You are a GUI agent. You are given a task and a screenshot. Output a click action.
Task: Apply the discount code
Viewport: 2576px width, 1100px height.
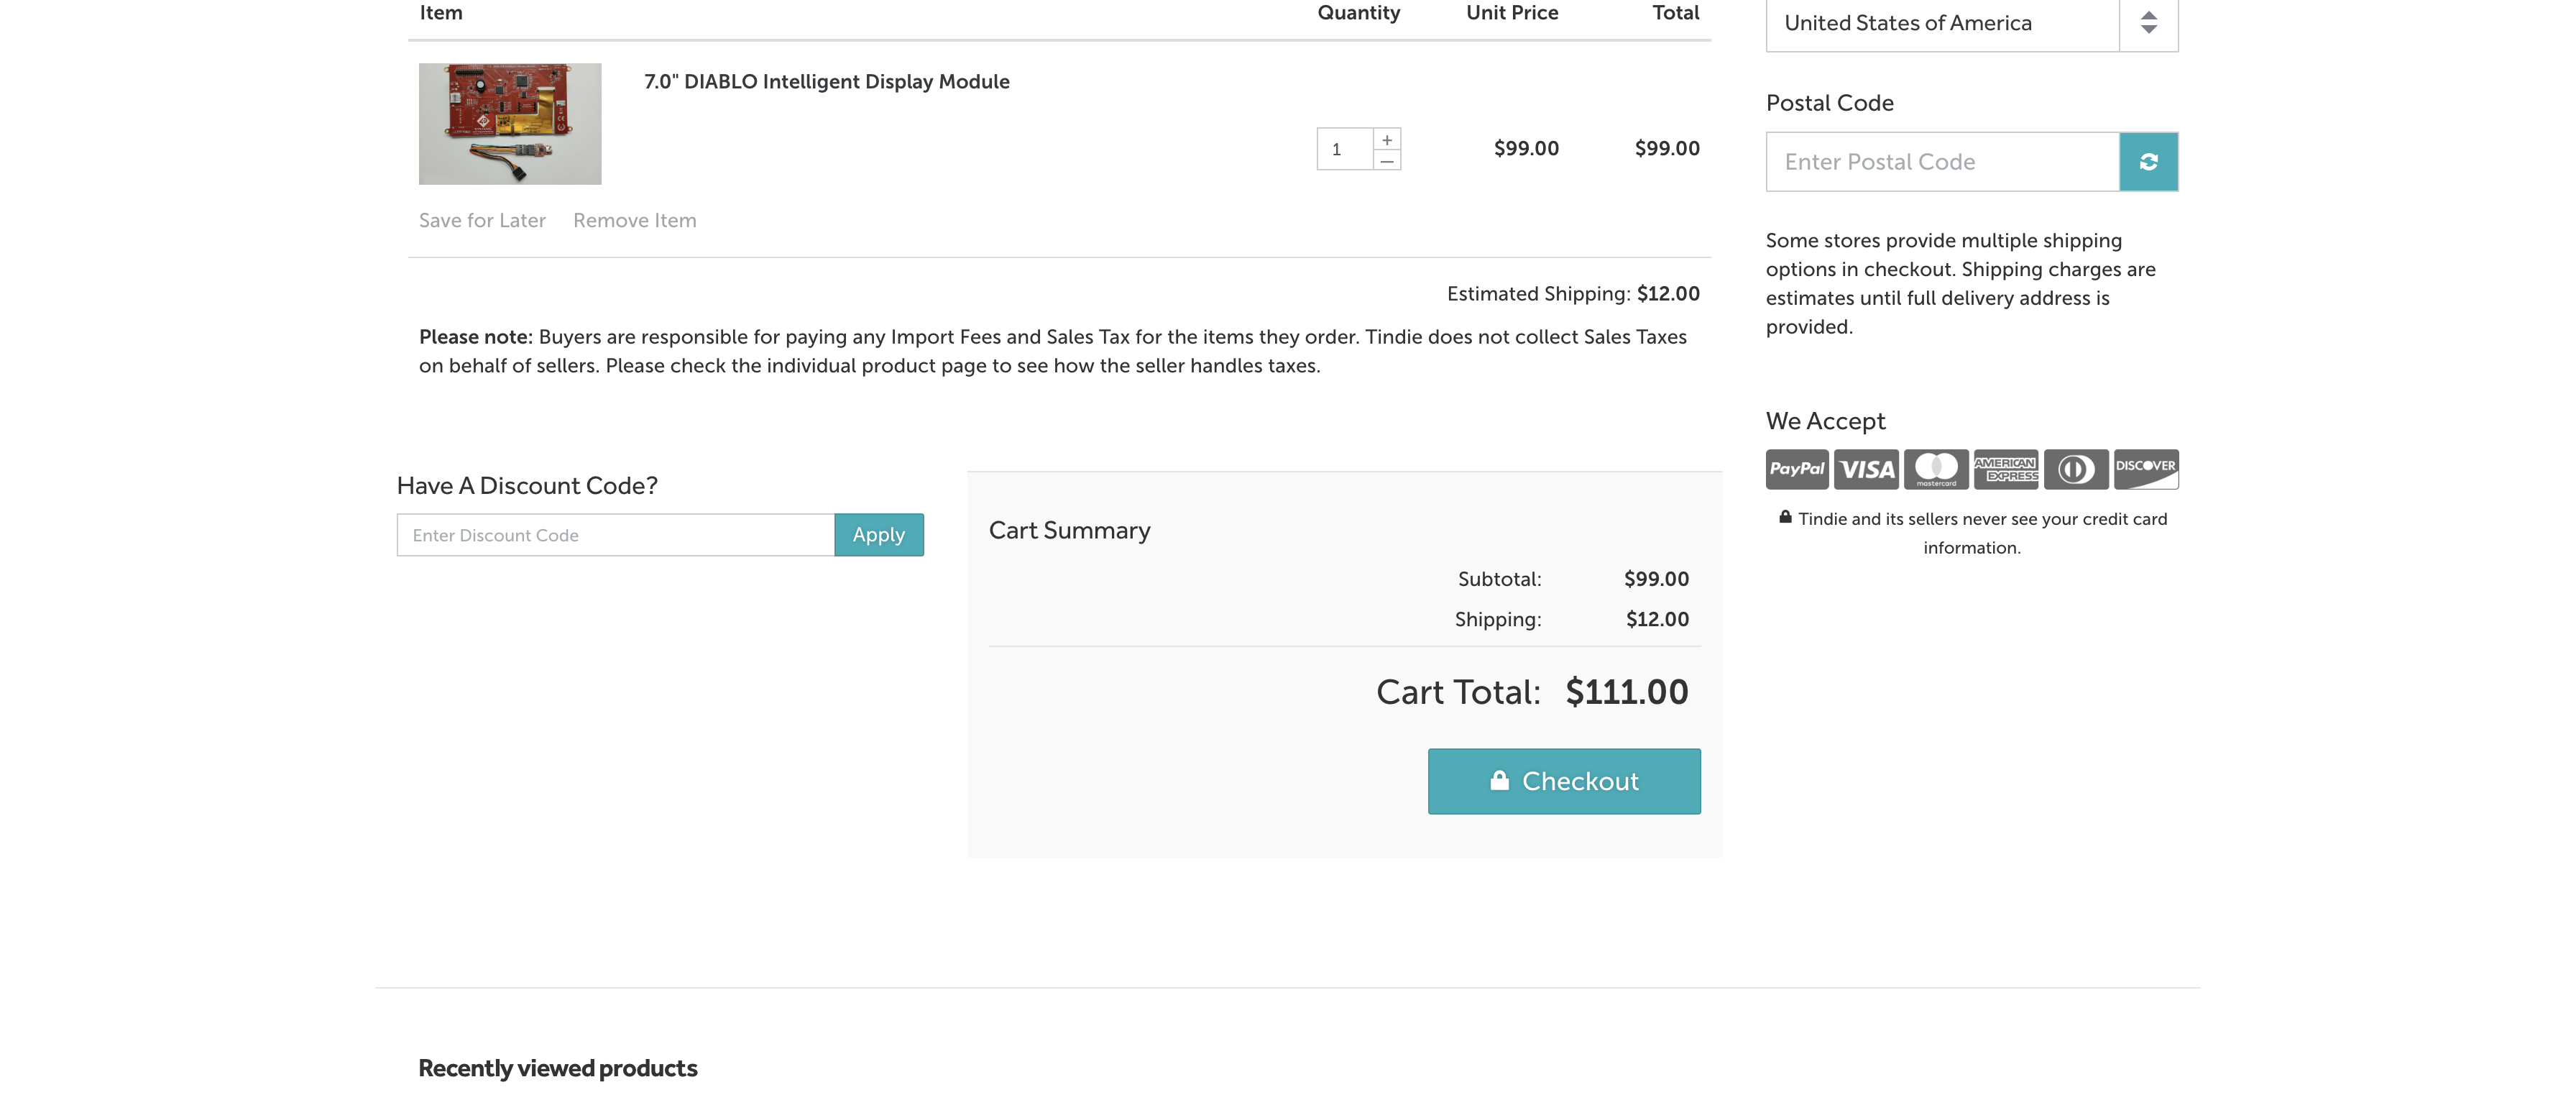(878, 535)
